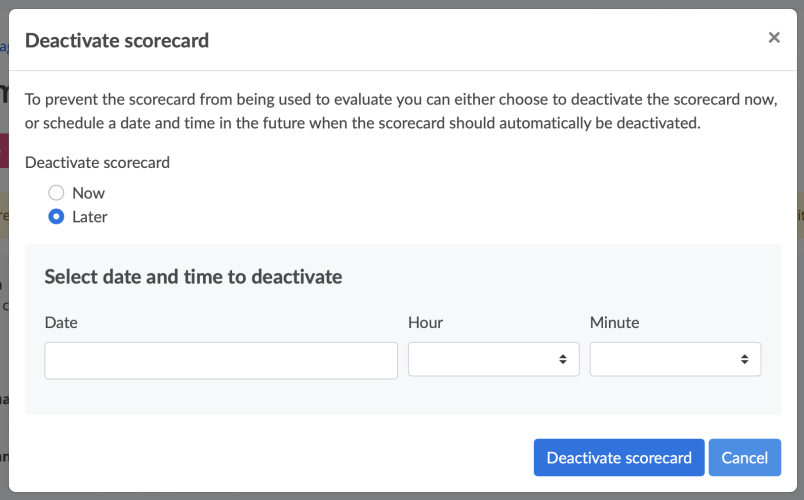This screenshot has height=500, width=804.
Task: Select the Later radio button
Action: pos(57,217)
